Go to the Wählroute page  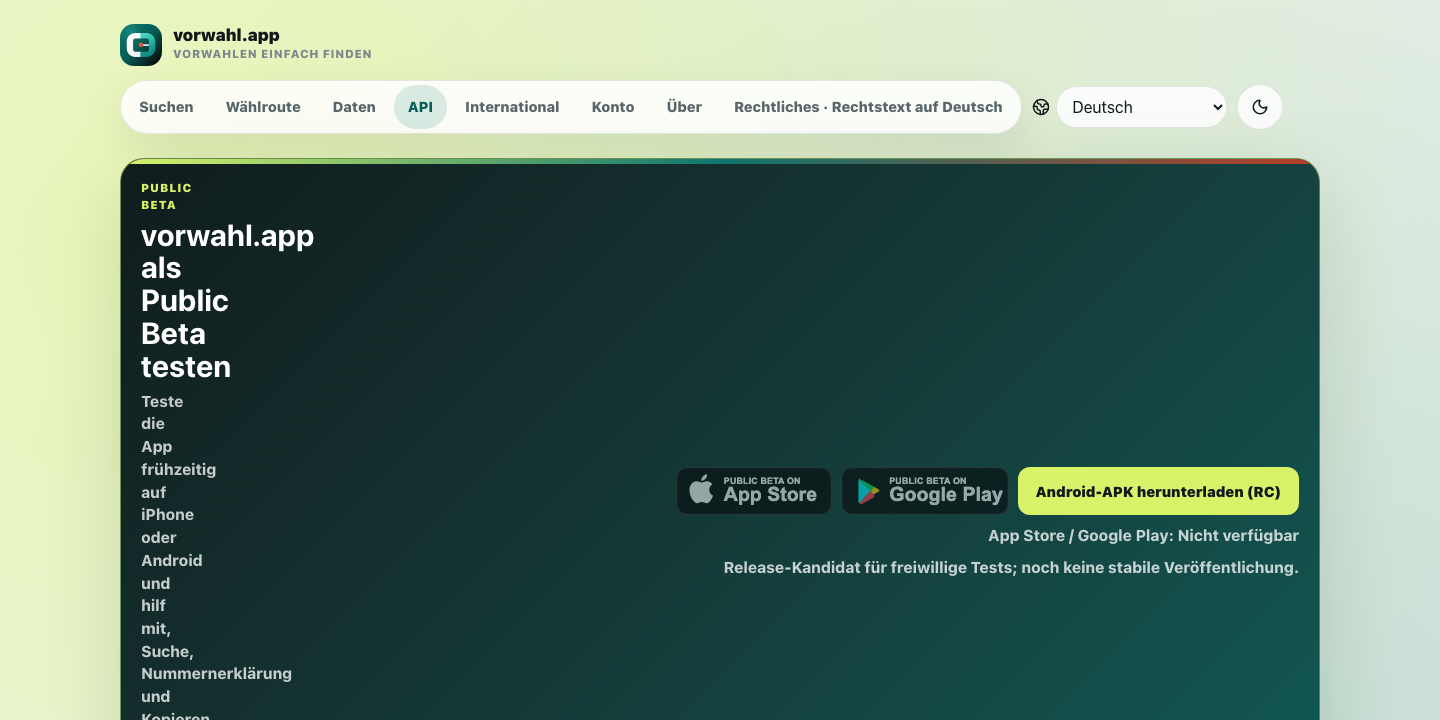263,107
